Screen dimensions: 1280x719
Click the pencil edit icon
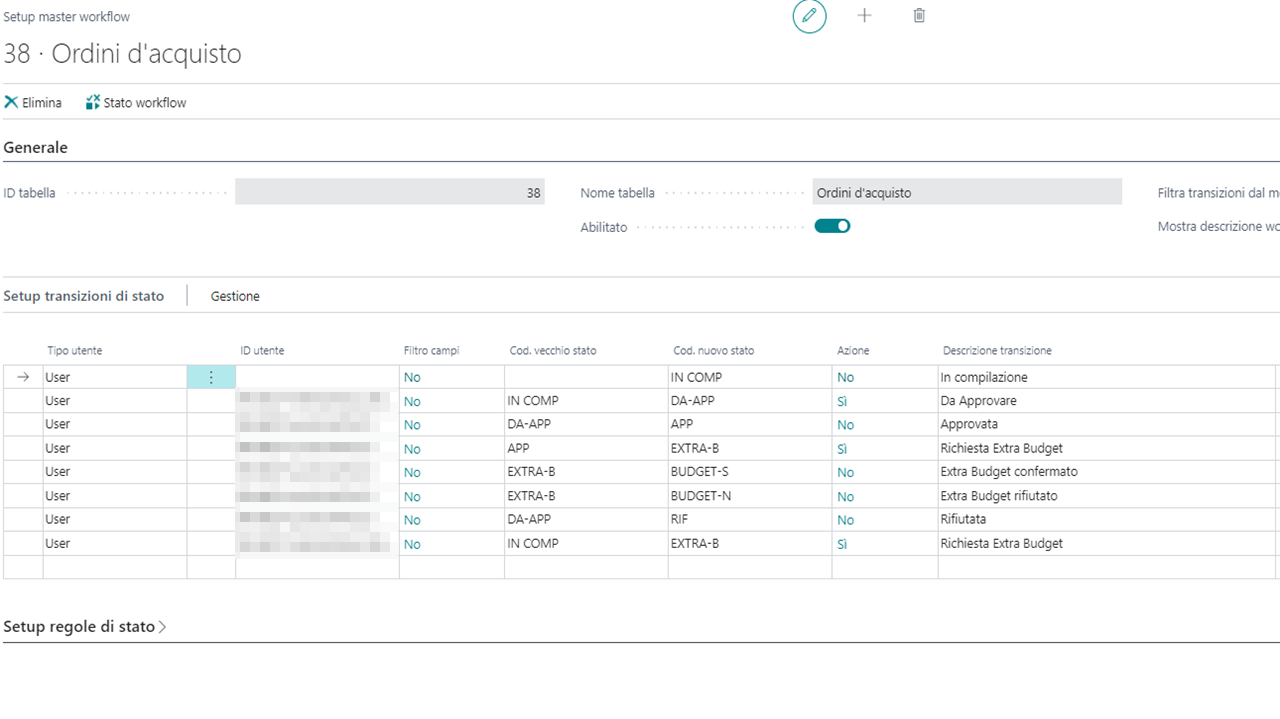click(809, 17)
